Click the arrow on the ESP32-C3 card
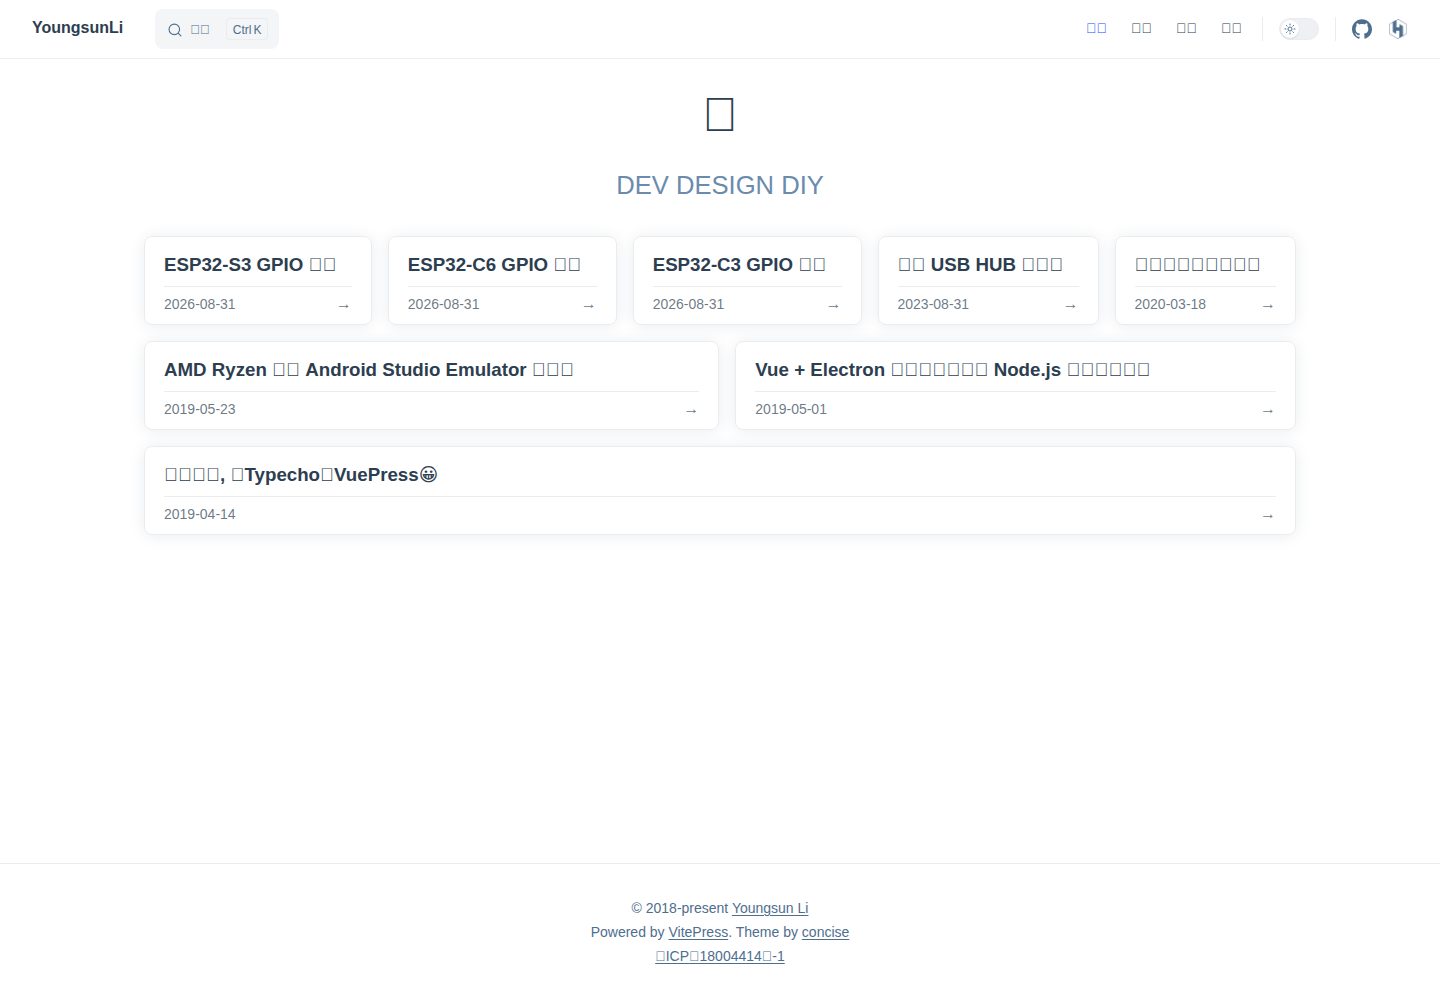This screenshot has height=1000, width=1440. point(834,305)
